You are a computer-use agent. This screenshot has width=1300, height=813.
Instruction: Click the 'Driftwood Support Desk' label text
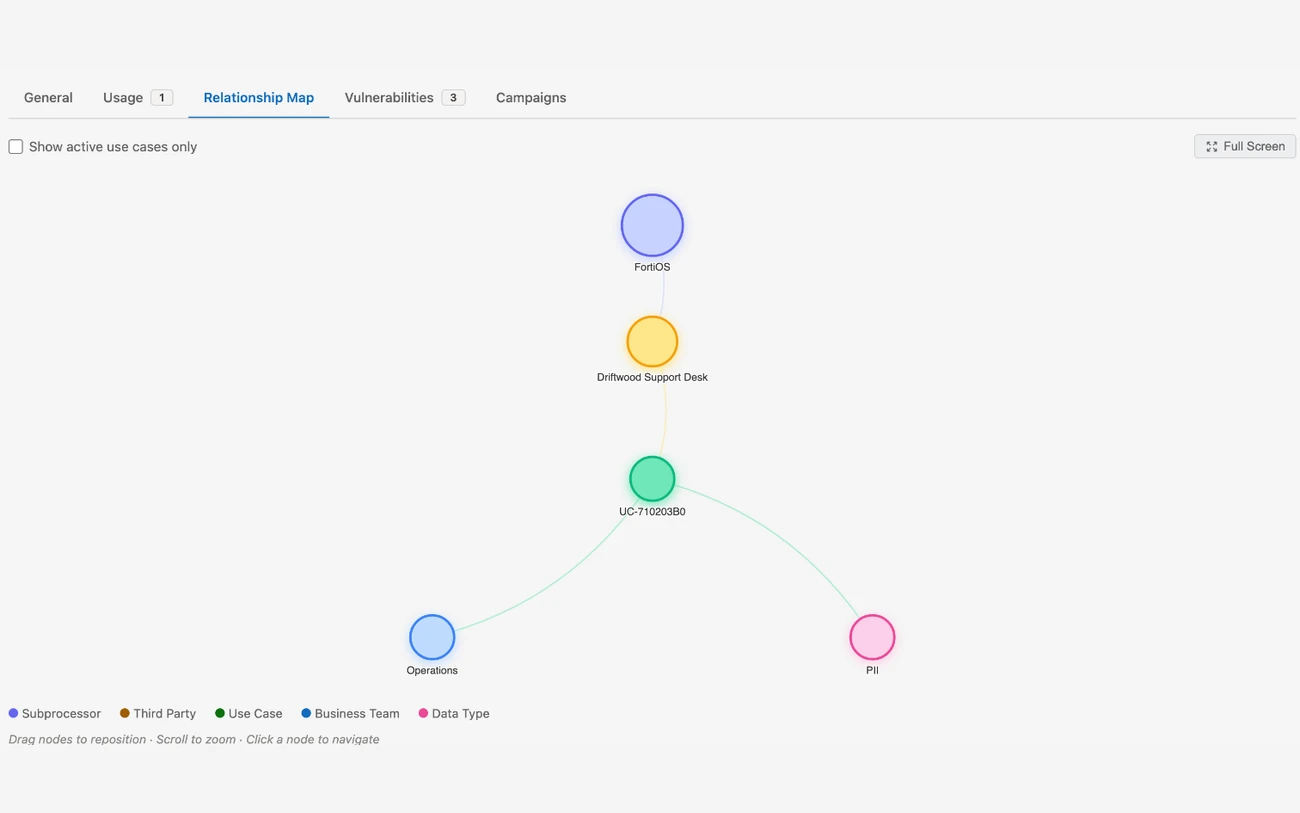coord(652,377)
